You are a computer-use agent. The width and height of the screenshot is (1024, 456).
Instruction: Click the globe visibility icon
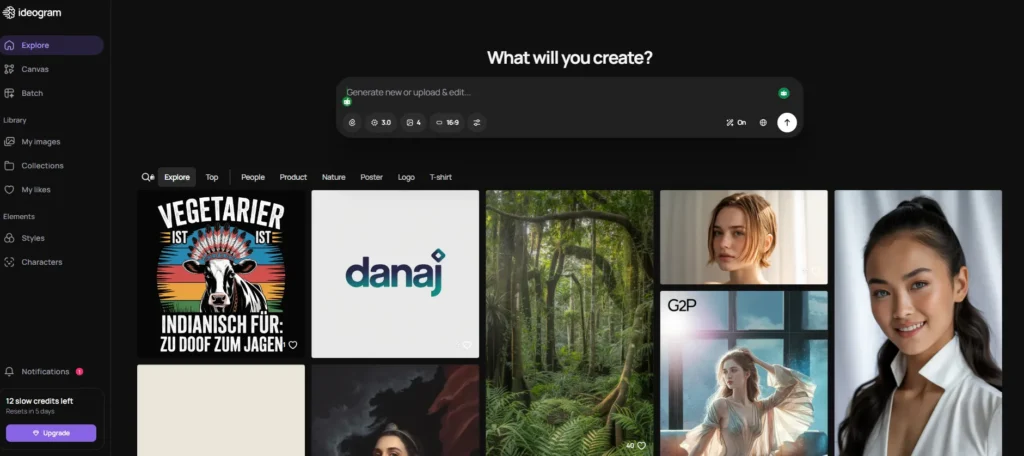(763, 122)
